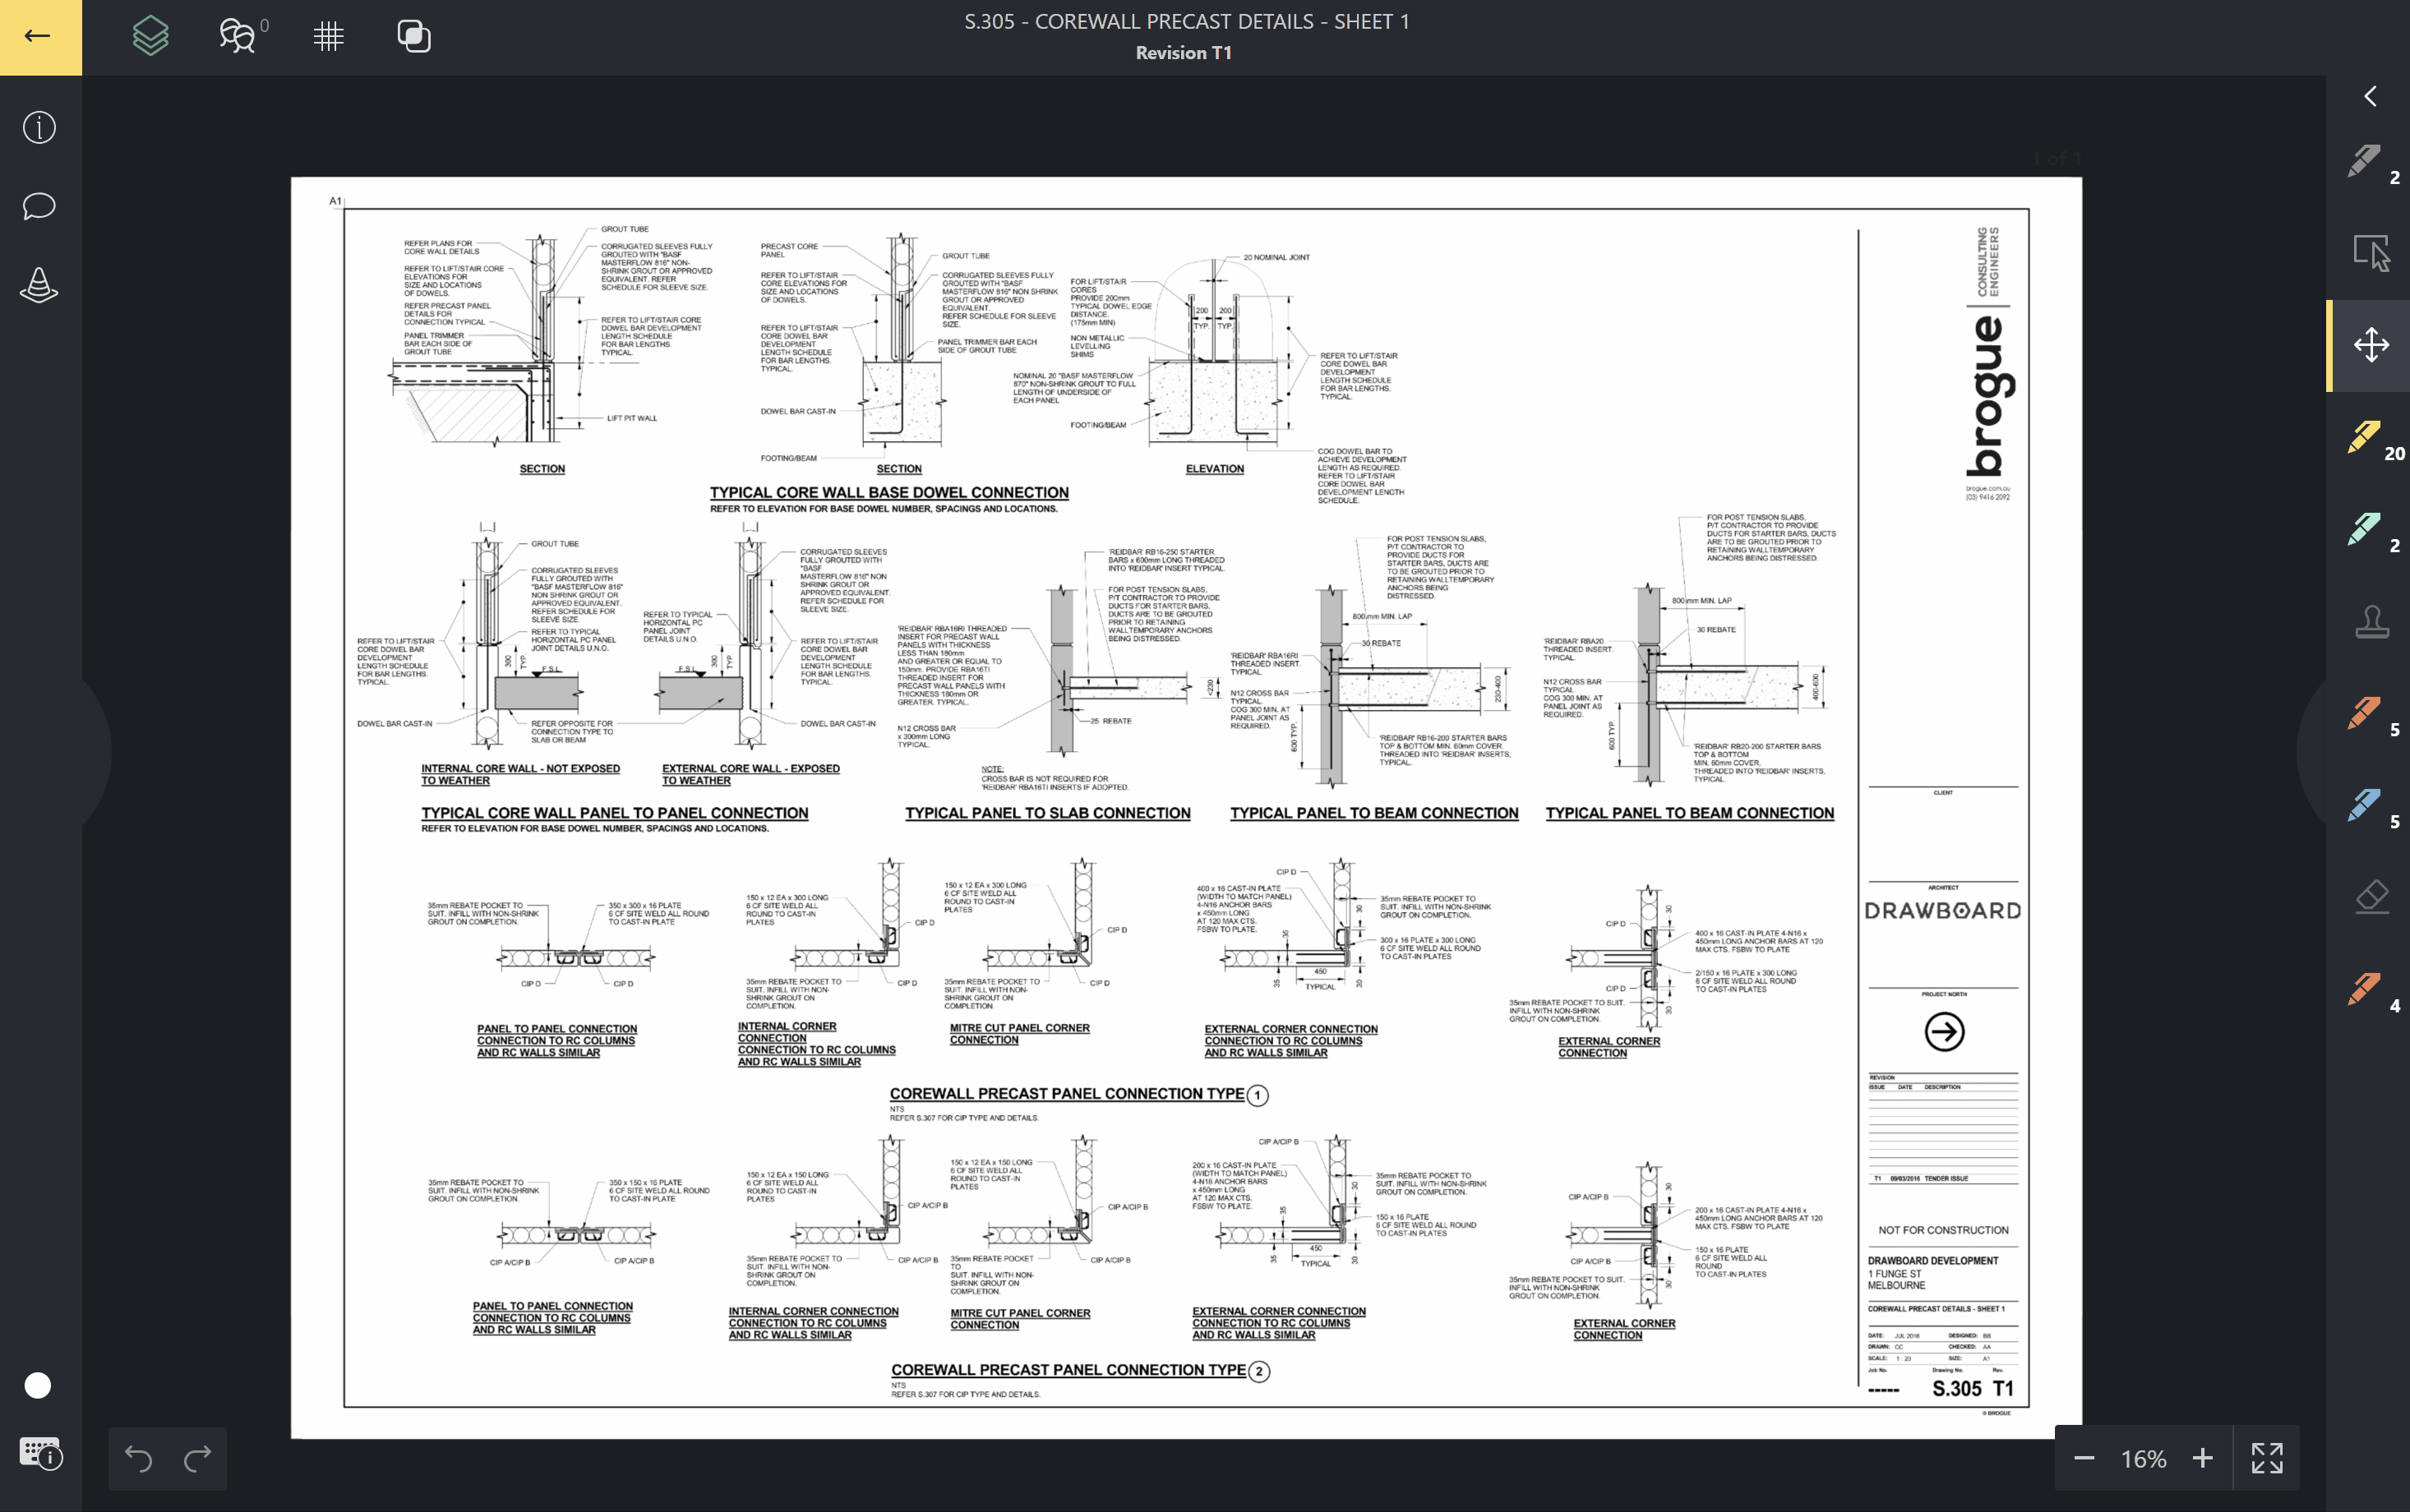Zoom in with the plus button
Viewport: 2410px width, 1512px height.
[x=2203, y=1458]
